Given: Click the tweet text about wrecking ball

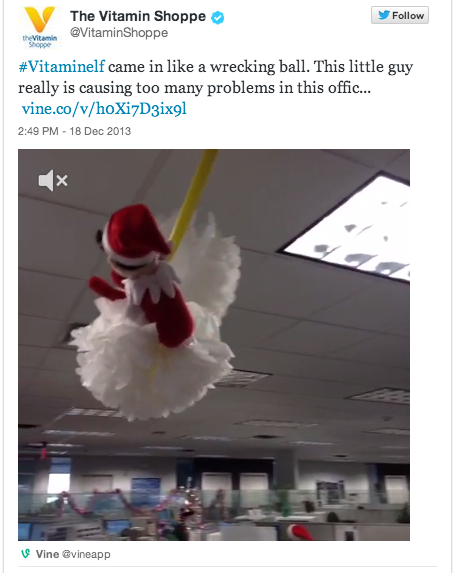Looking at the screenshot, I should click(x=216, y=77).
